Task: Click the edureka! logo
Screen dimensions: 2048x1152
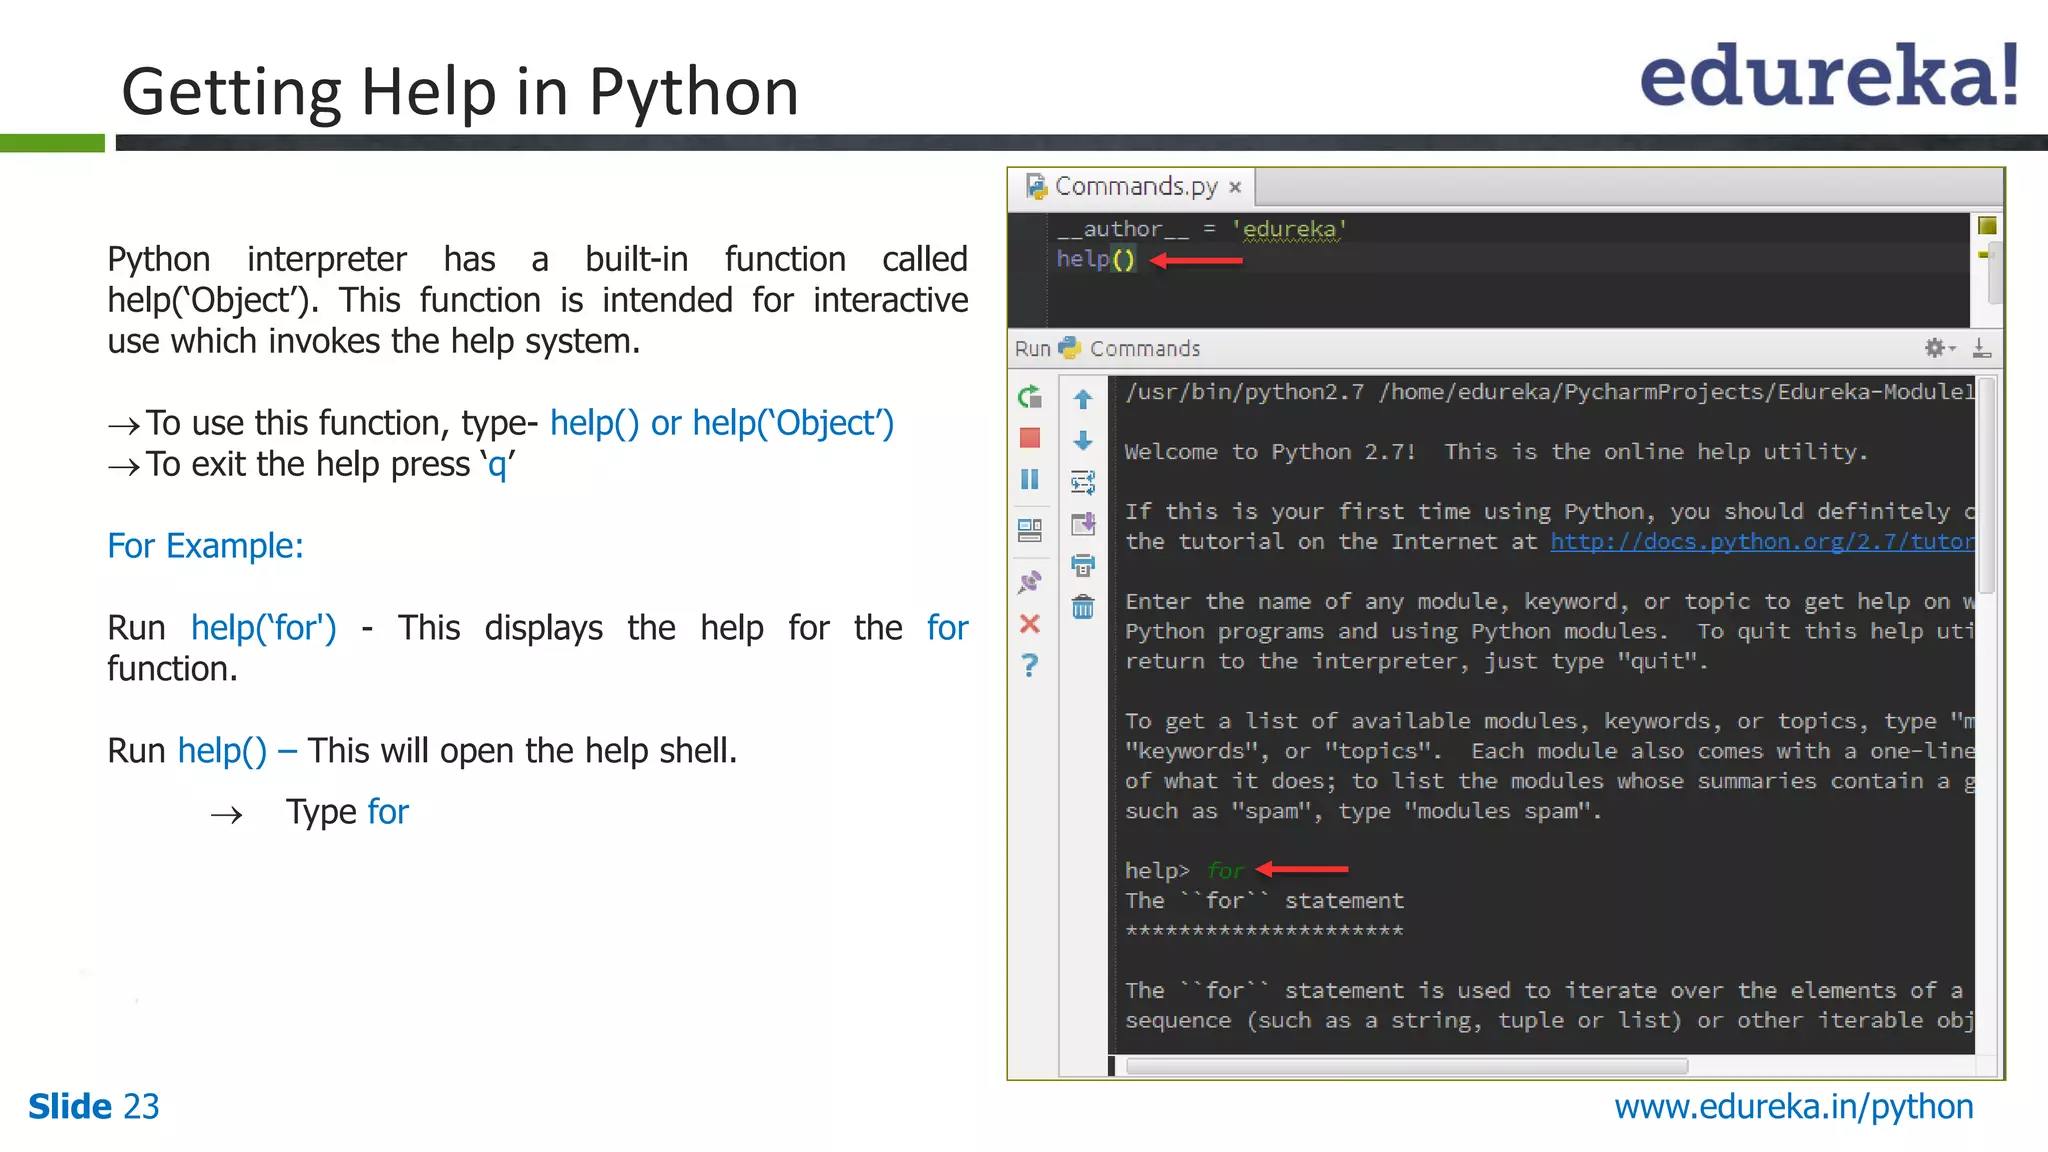Action: tap(1829, 75)
